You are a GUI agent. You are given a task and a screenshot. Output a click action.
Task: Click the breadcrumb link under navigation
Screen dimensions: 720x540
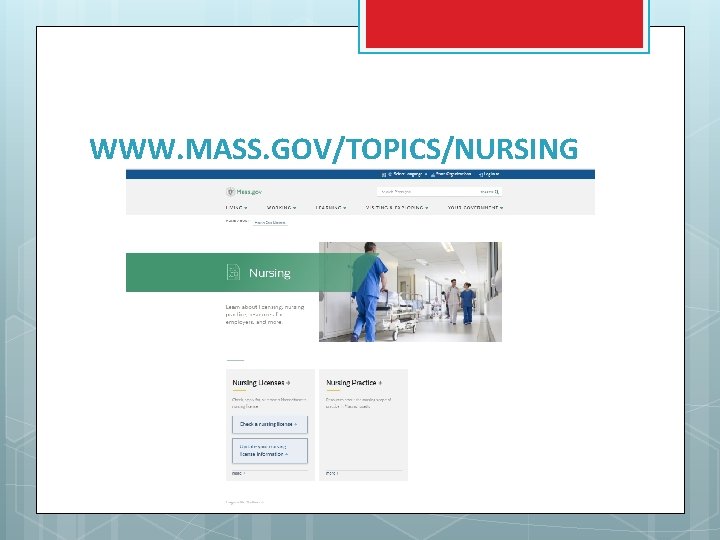coord(270,223)
